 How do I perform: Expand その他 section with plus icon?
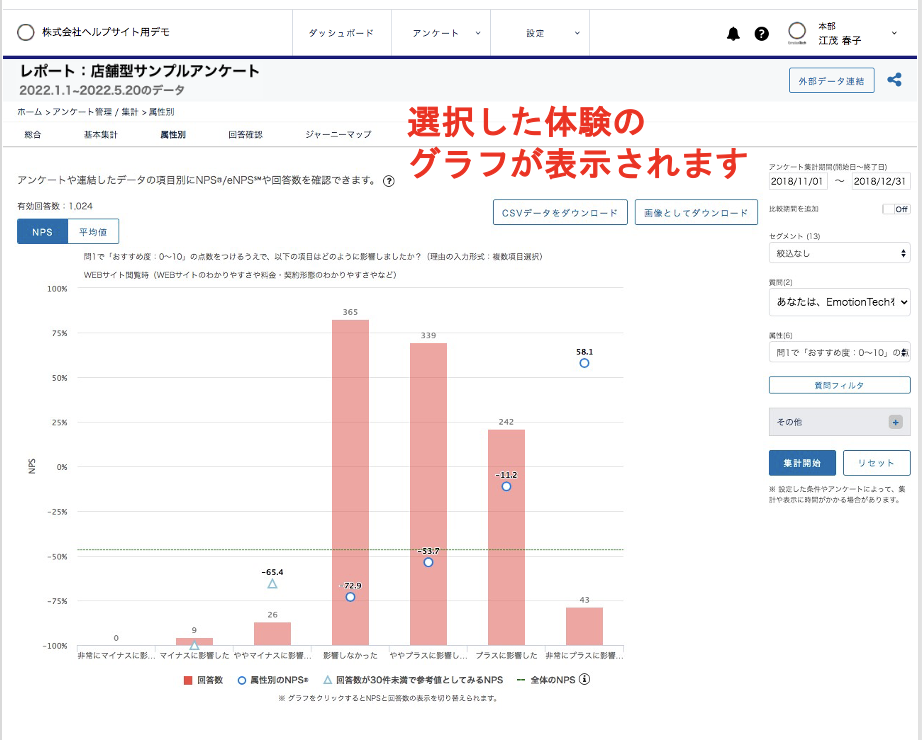click(896, 422)
